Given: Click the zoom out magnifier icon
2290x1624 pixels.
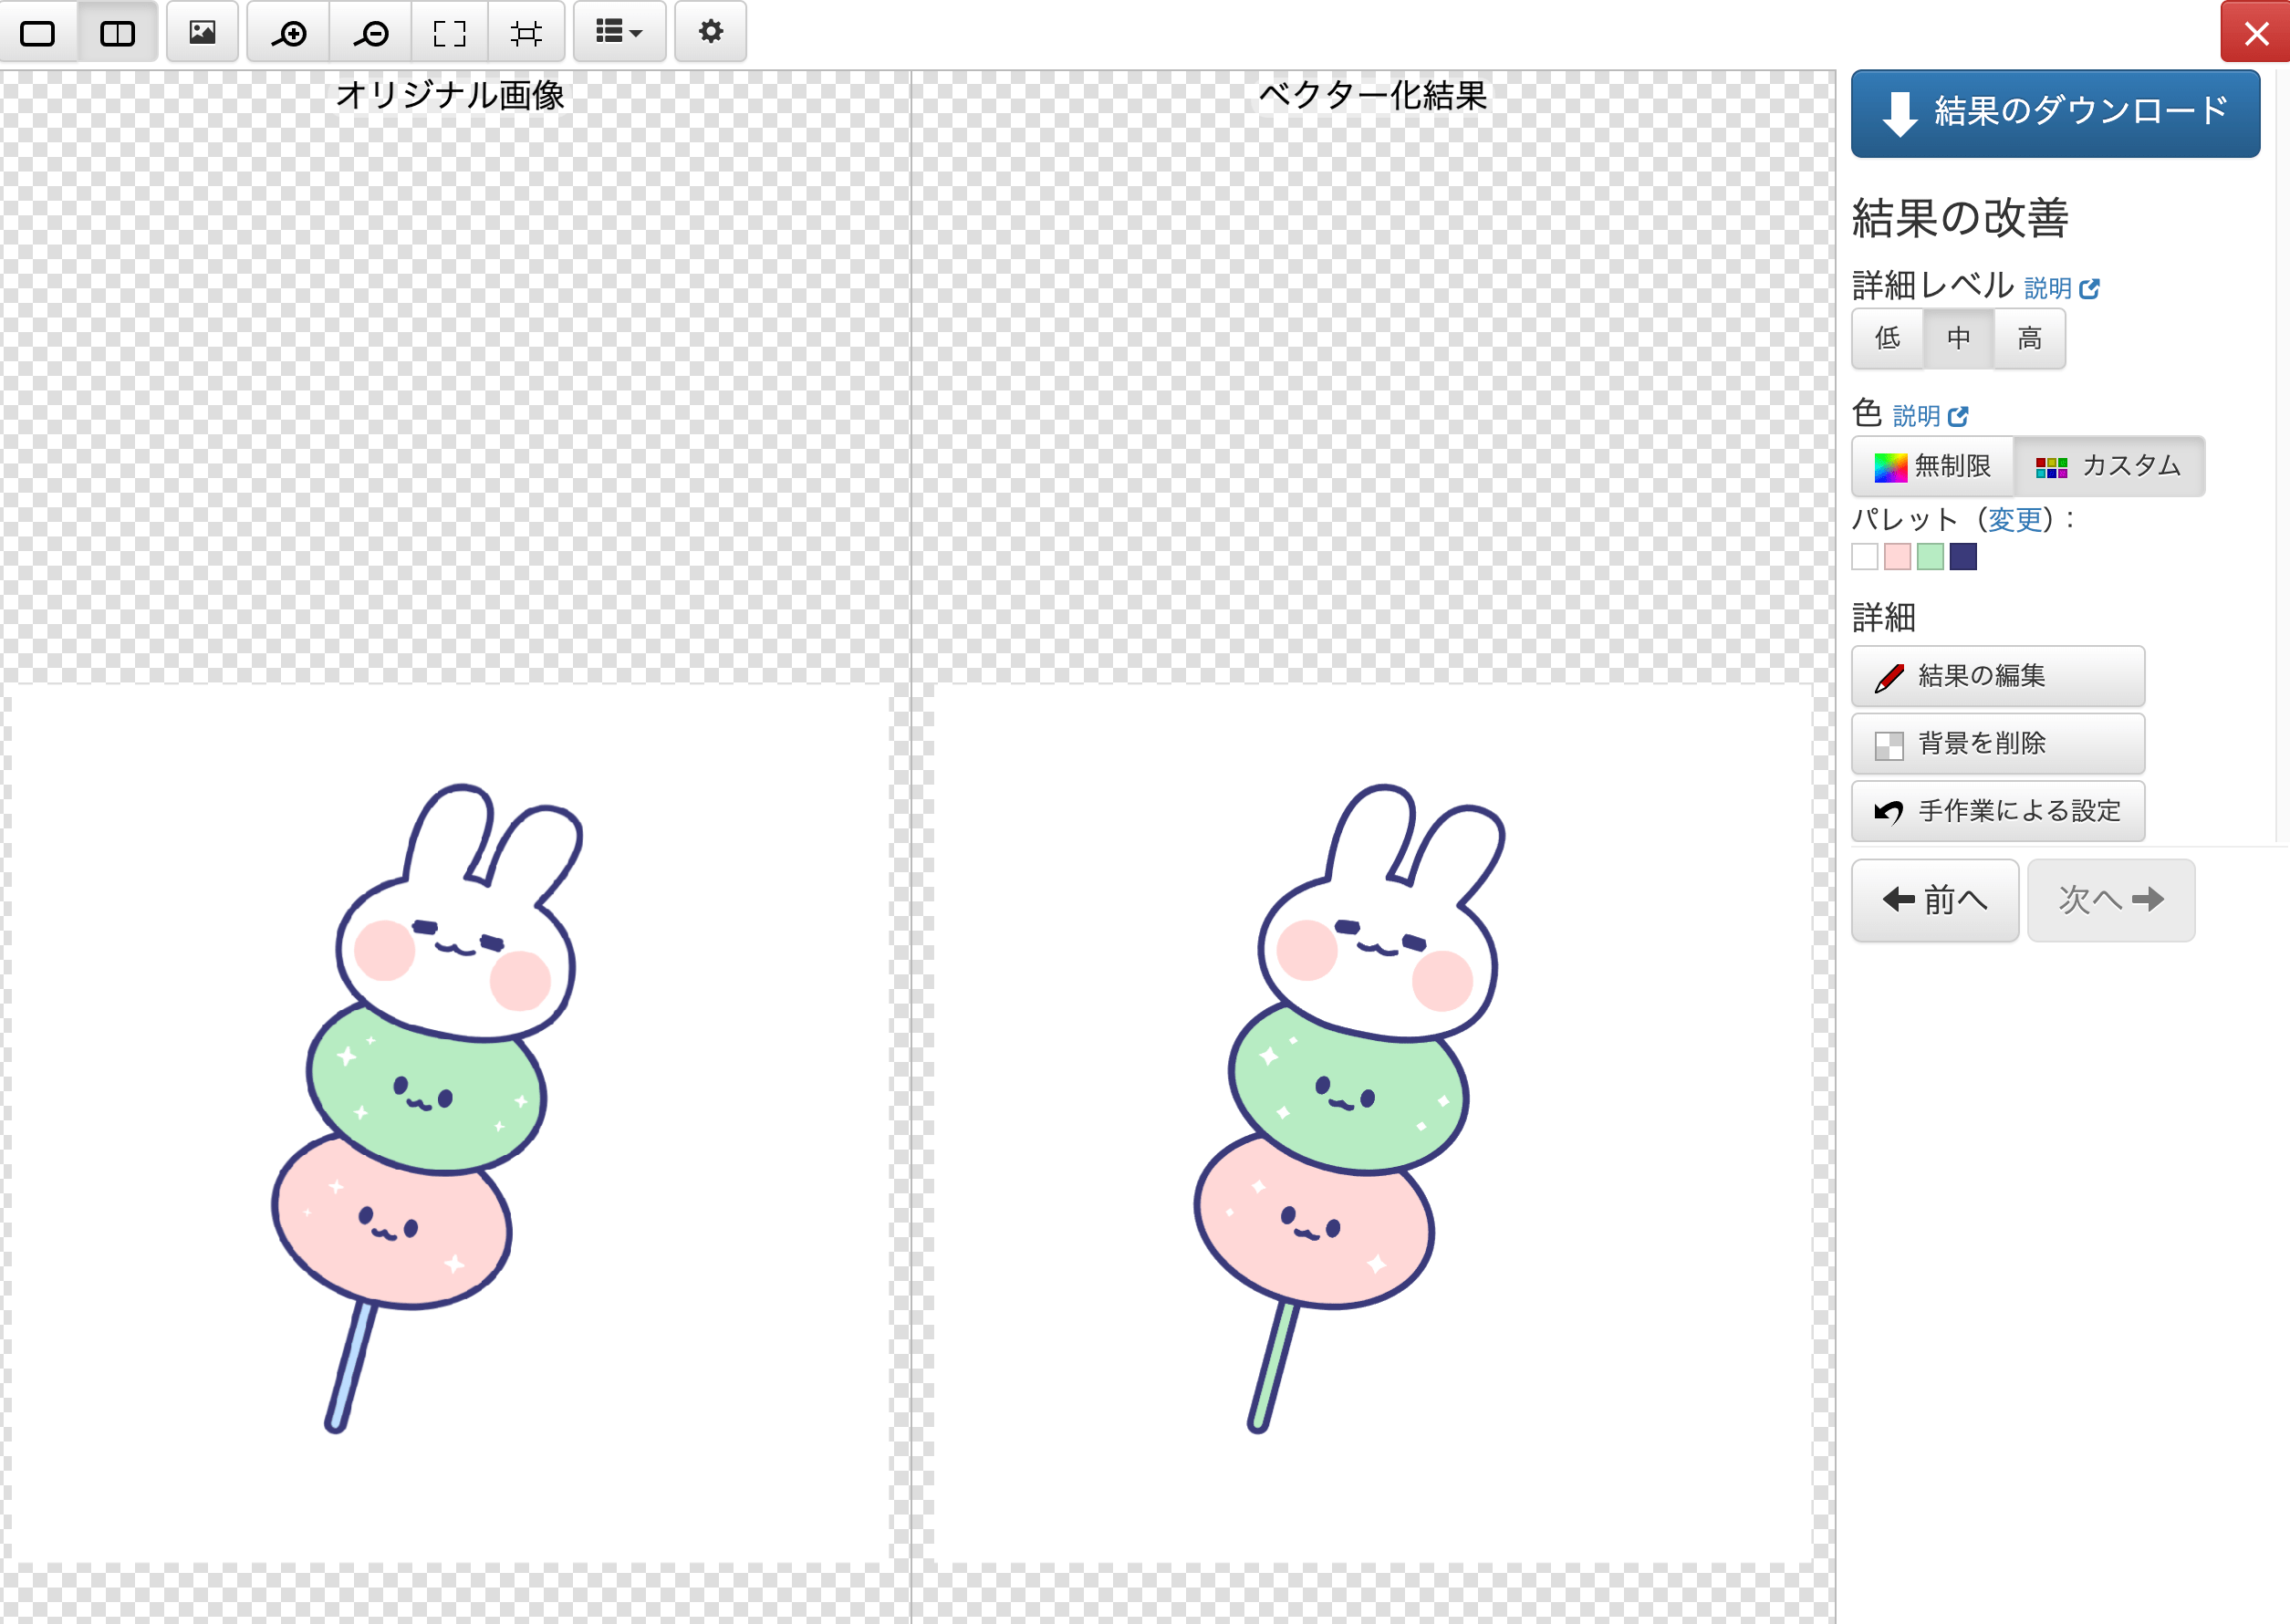Looking at the screenshot, I should coord(371,33).
